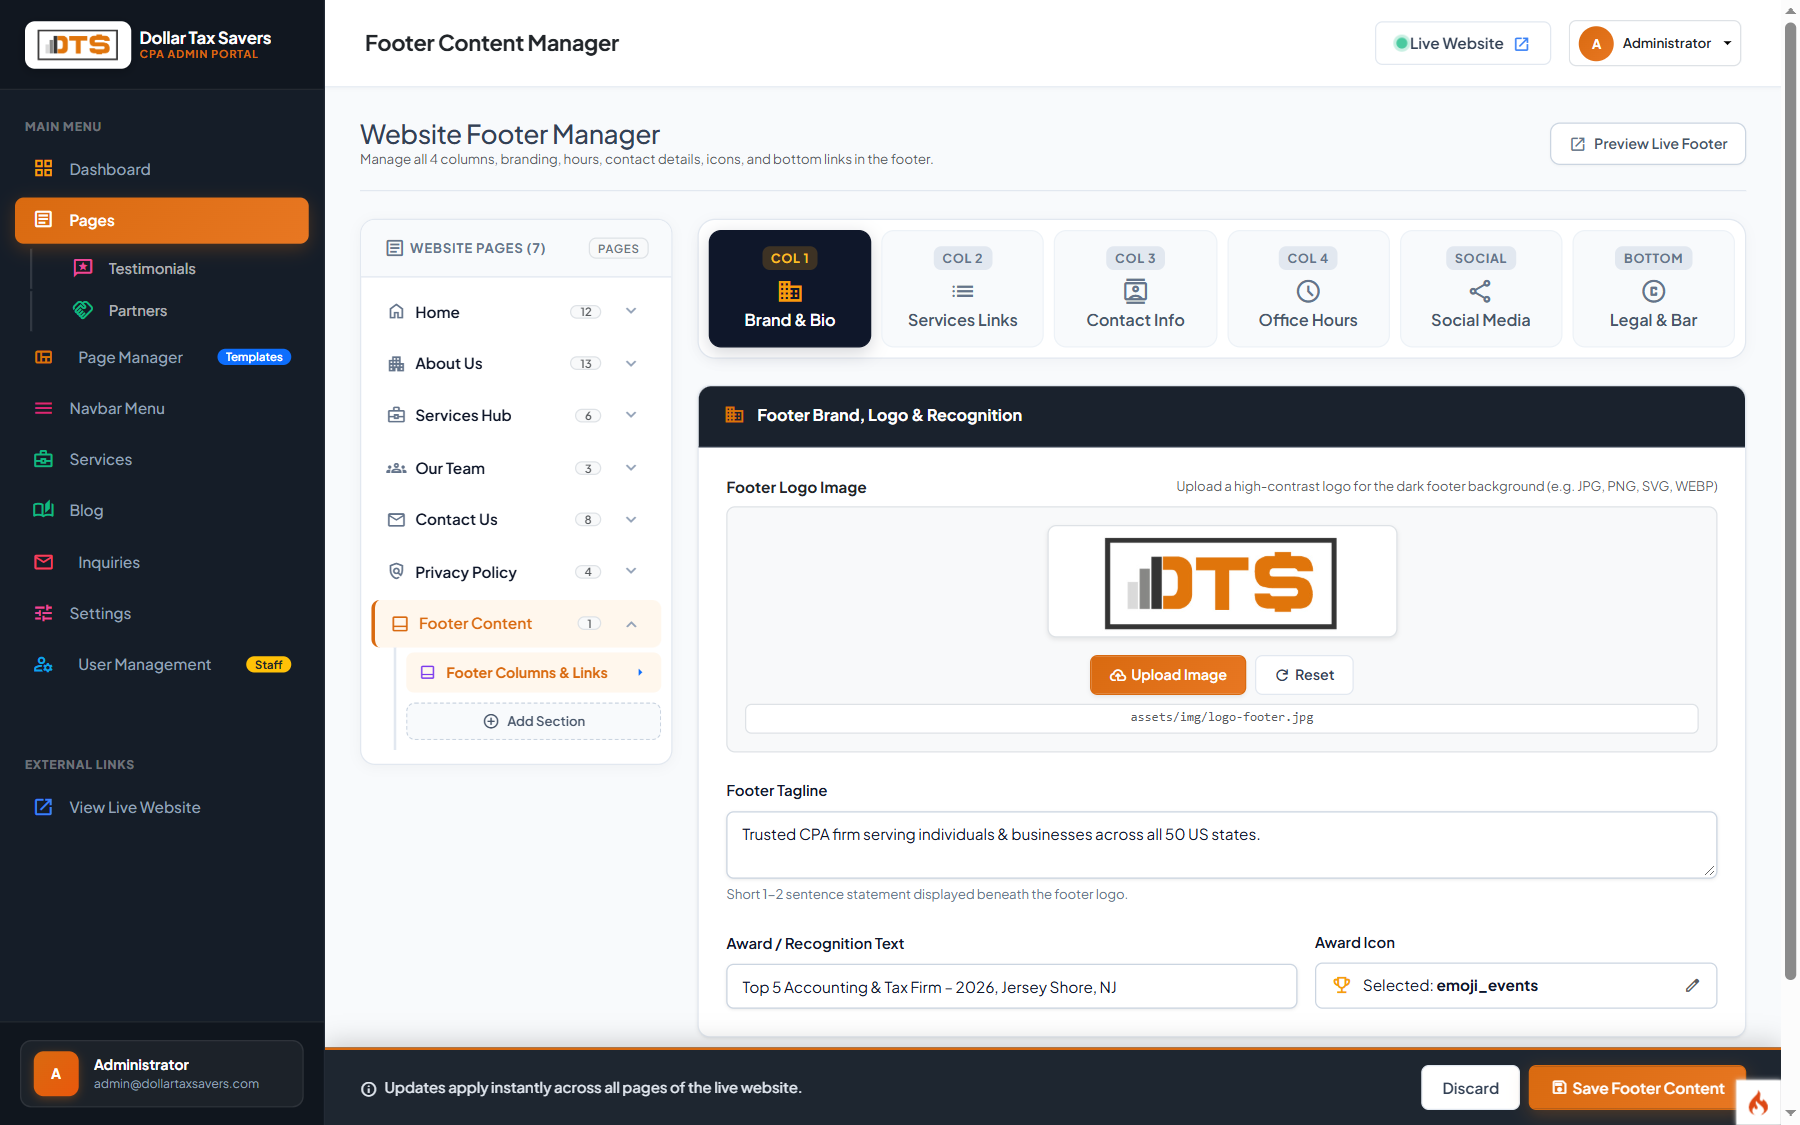1800x1125 pixels.
Task: Click the Our Team group icon
Action: click(396, 468)
